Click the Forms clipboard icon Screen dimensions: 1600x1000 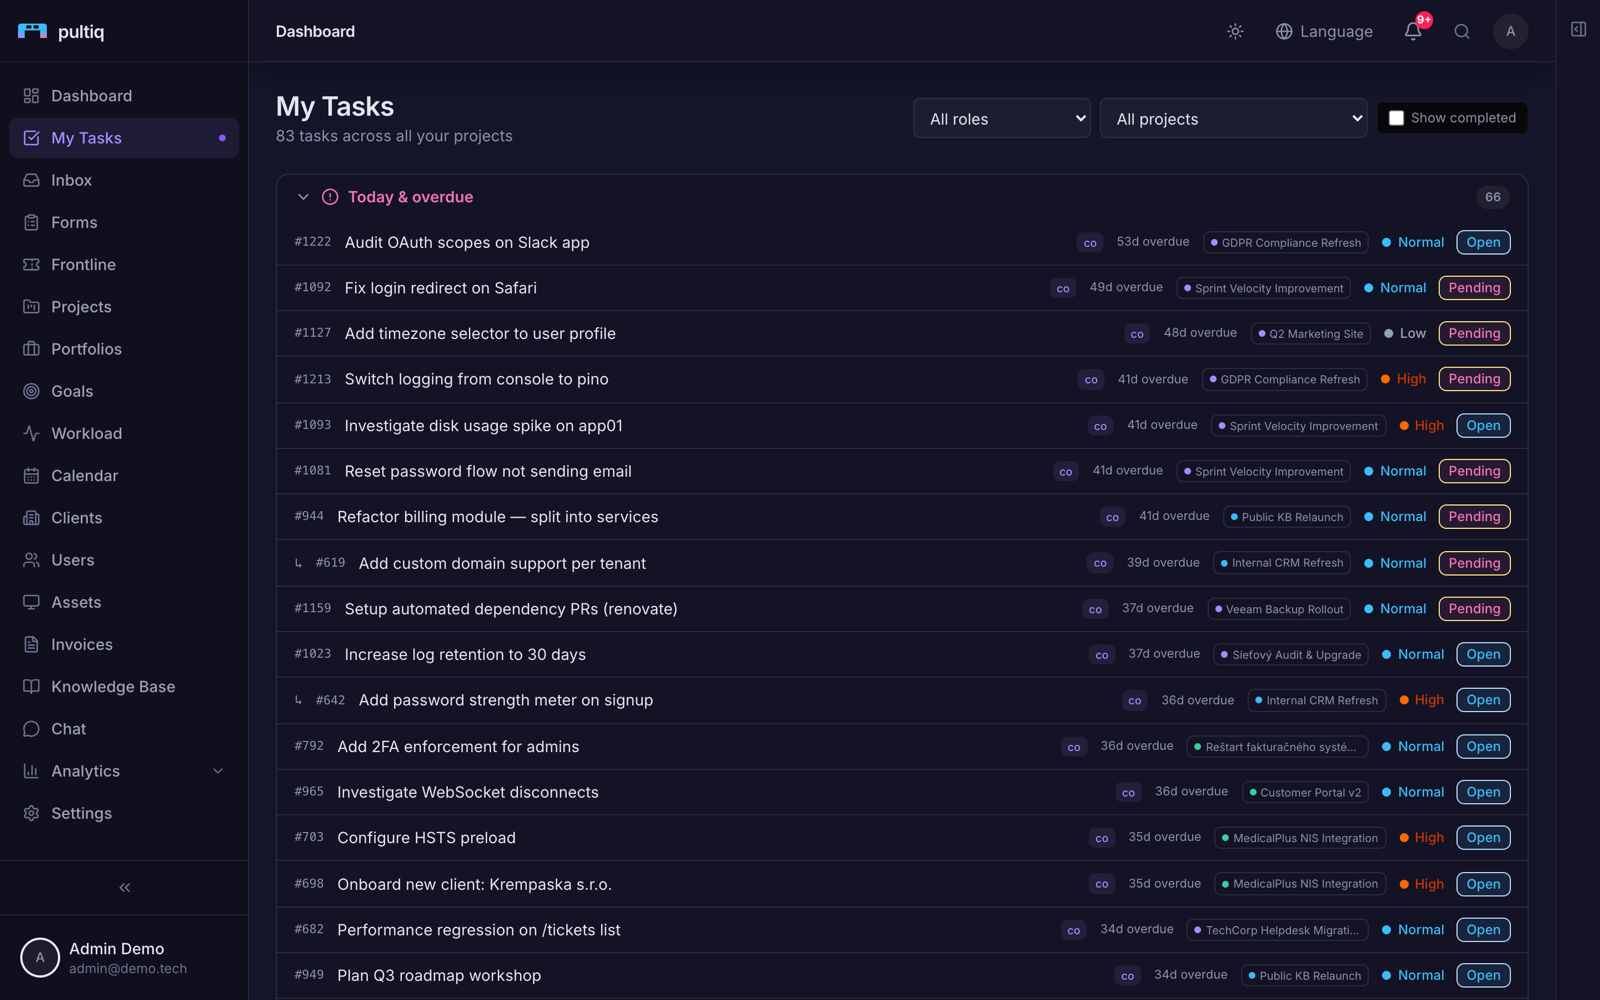coord(31,222)
